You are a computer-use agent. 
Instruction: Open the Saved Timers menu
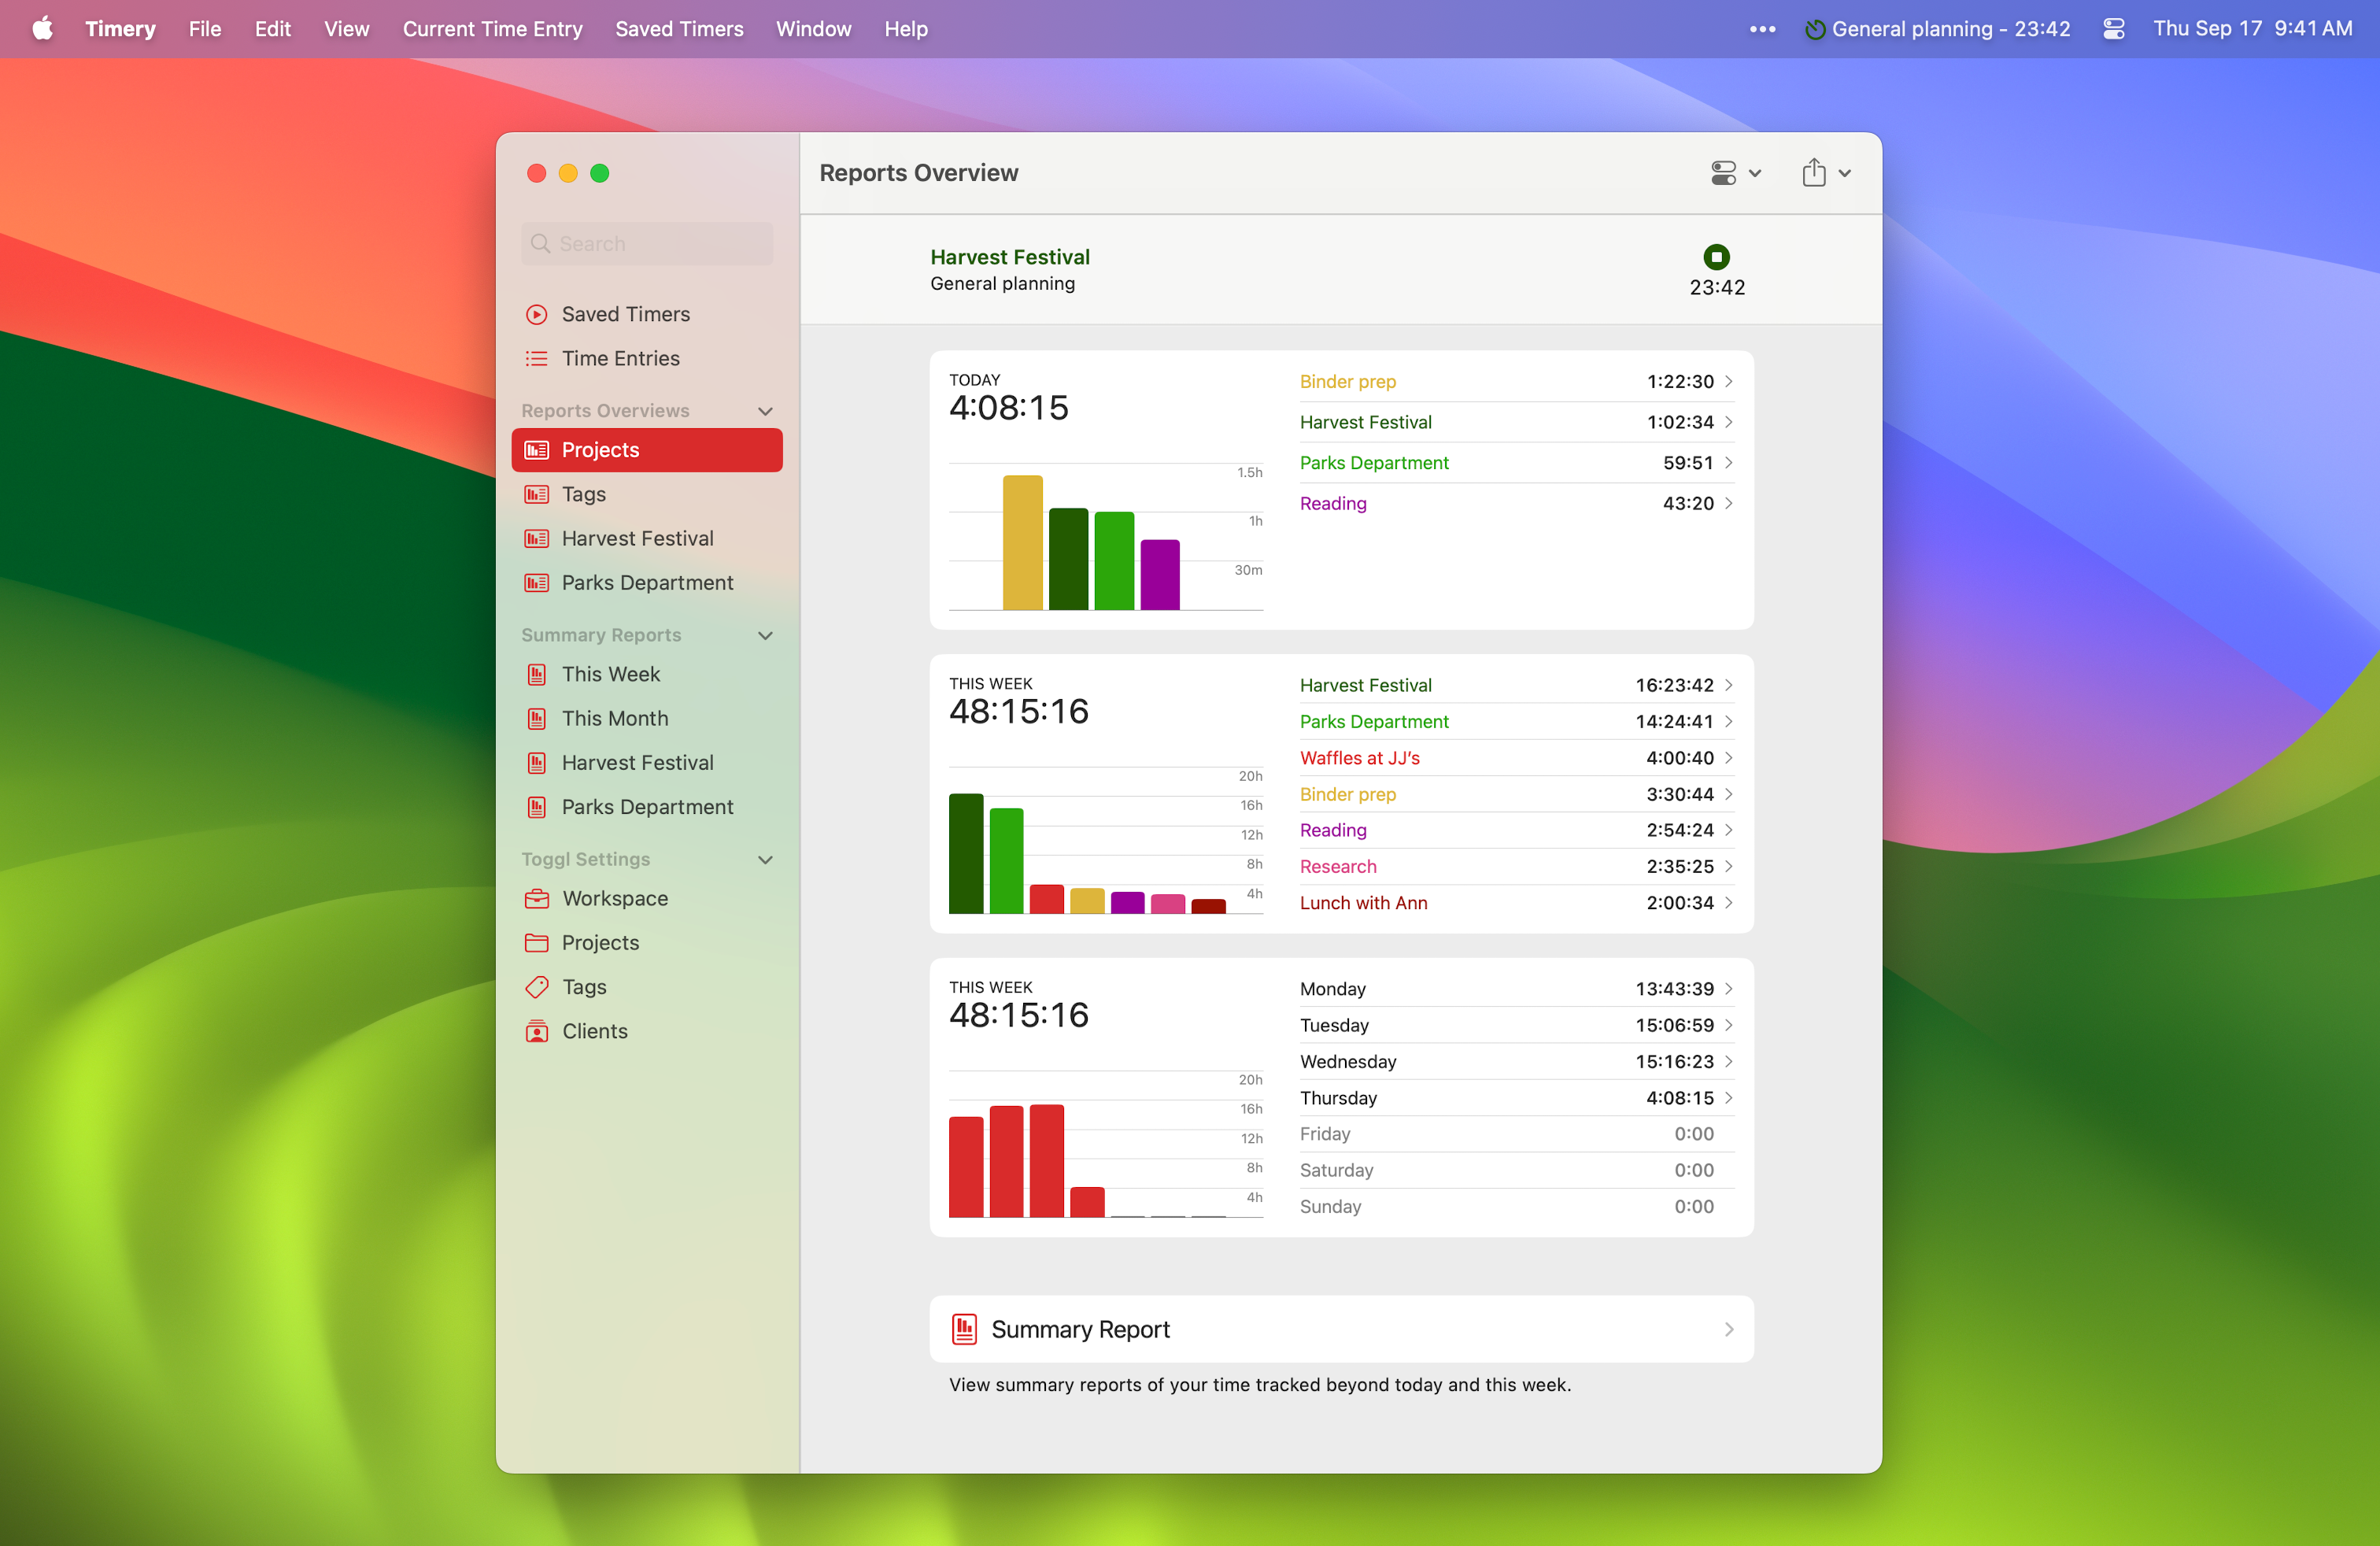point(679,29)
